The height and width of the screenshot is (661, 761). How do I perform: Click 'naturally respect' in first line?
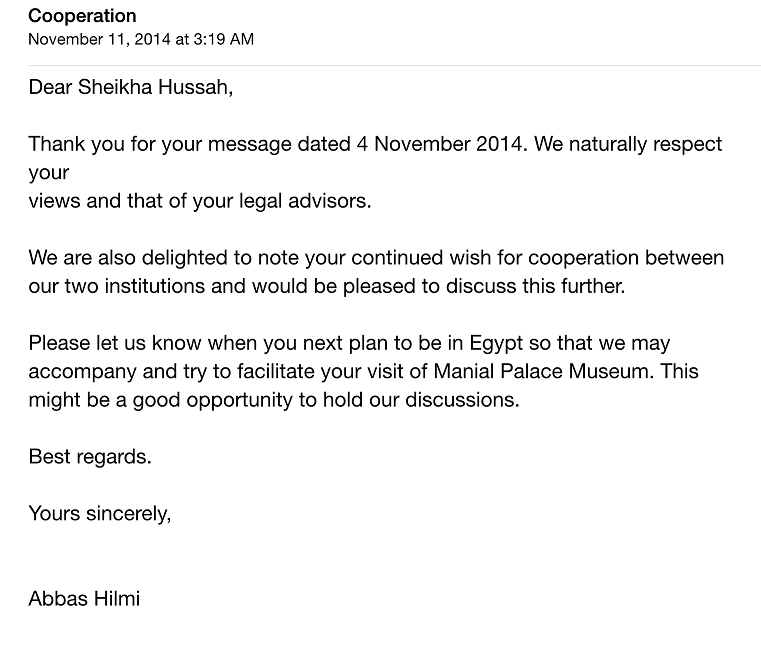click(x=645, y=145)
